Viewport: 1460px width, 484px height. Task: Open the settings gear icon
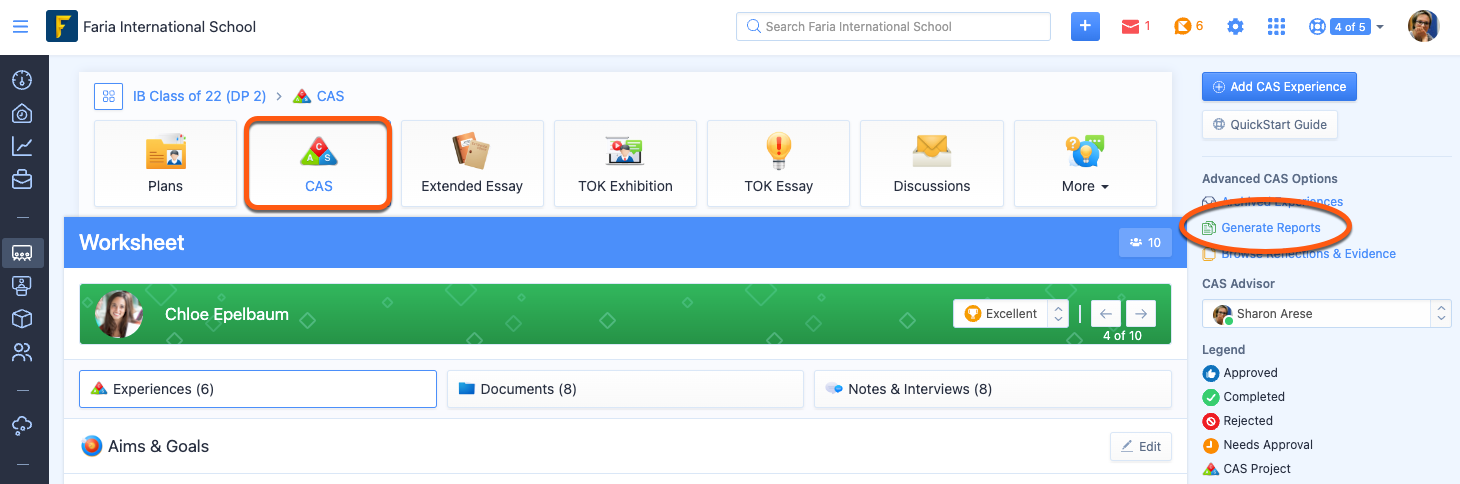coord(1235,27)
